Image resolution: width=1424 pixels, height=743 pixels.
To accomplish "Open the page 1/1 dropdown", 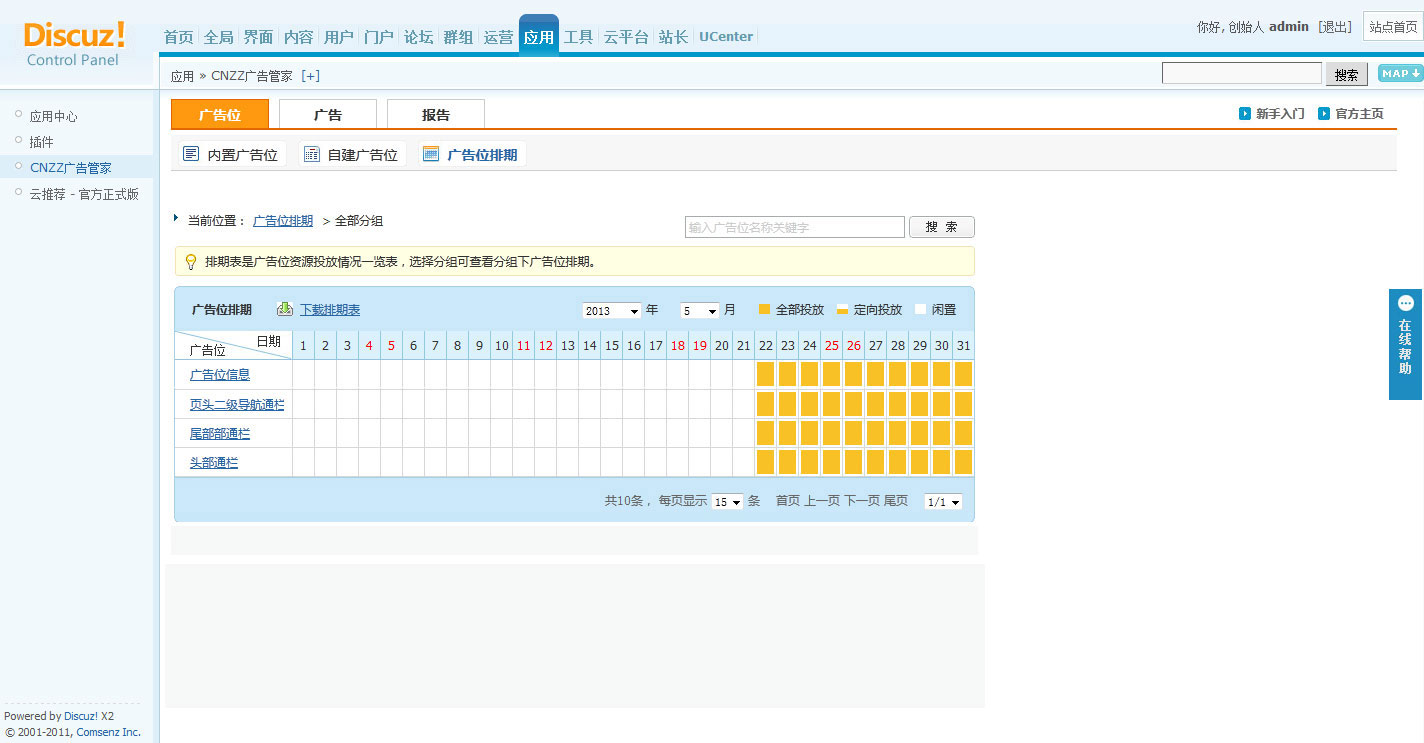I will 944,502.
